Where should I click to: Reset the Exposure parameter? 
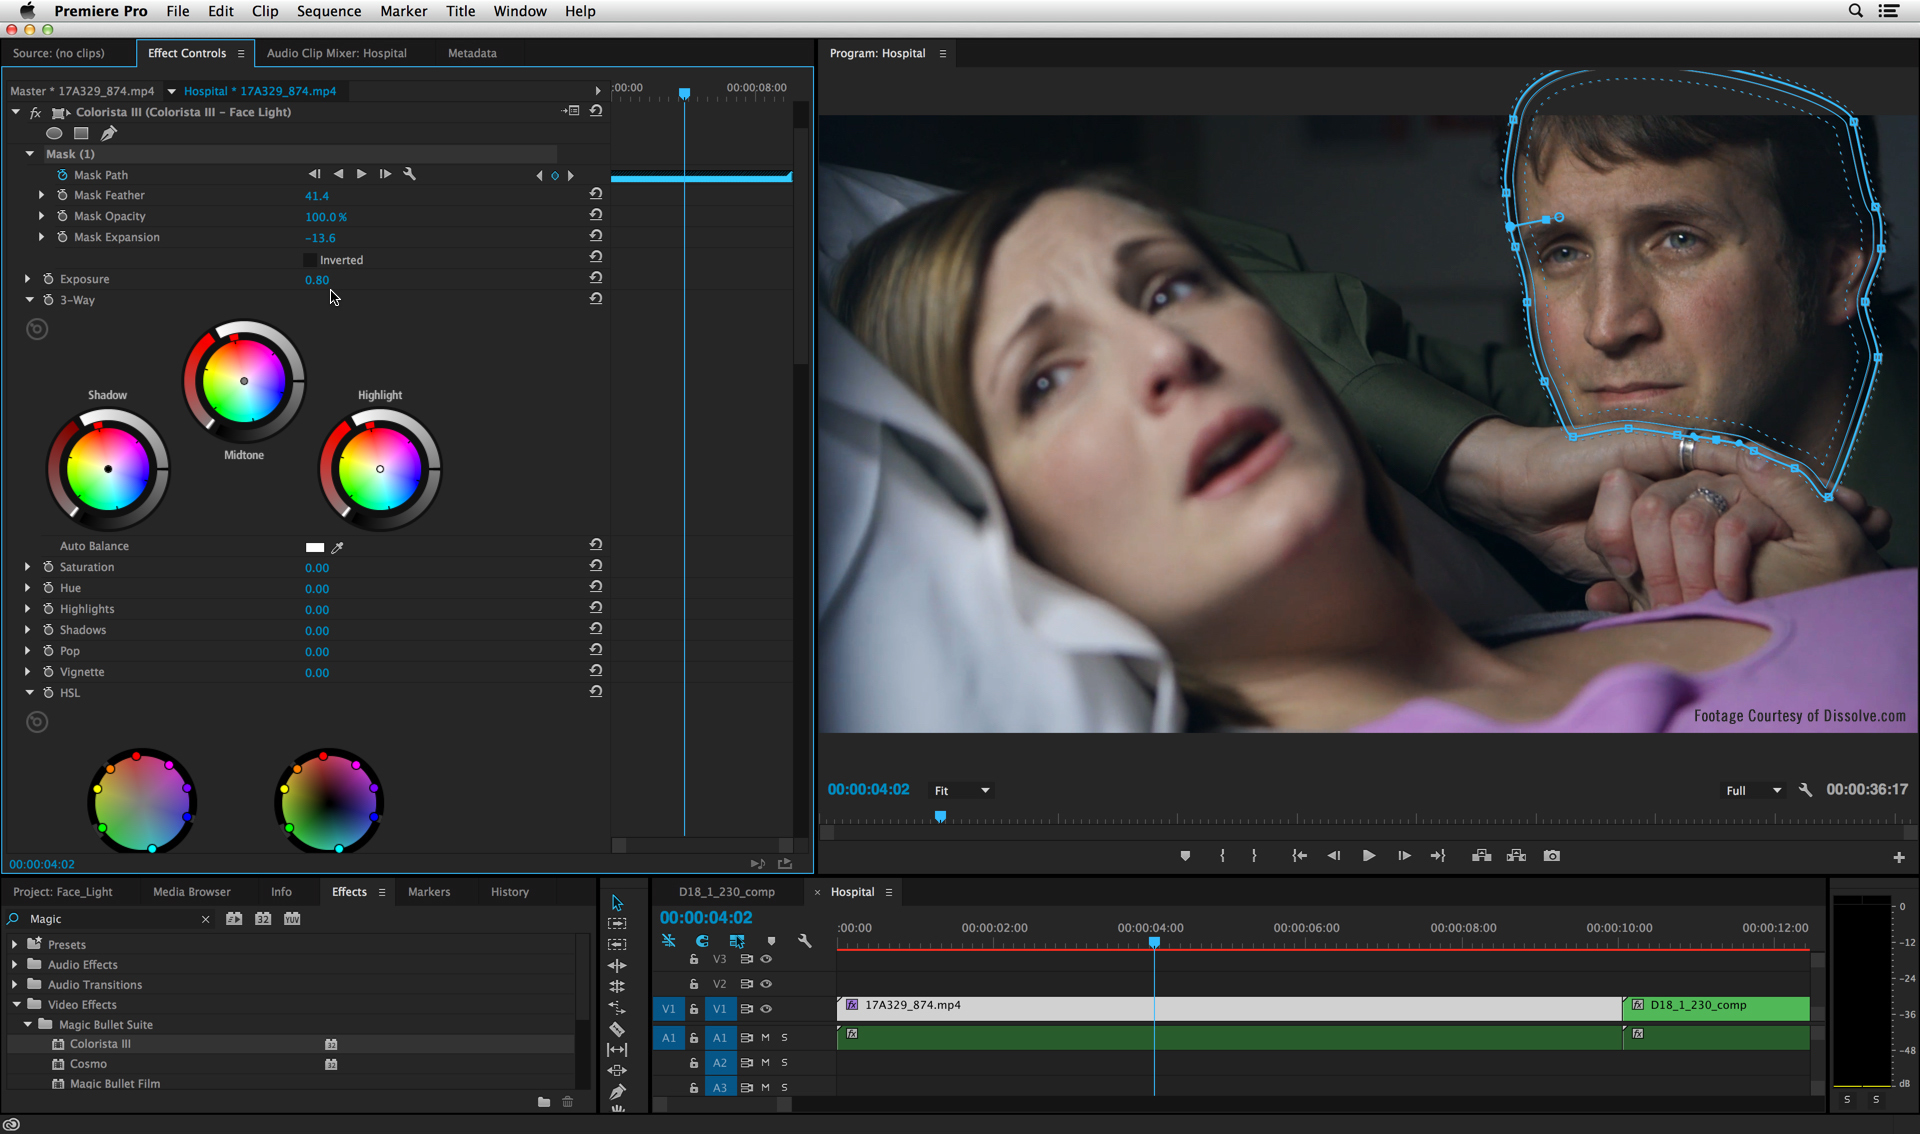pos(596,278)
